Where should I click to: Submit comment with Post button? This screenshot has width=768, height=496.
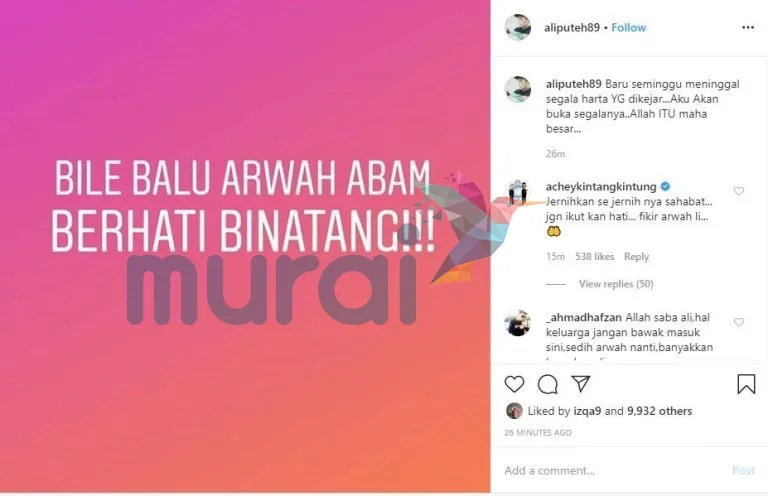click(x=743, y=471)
